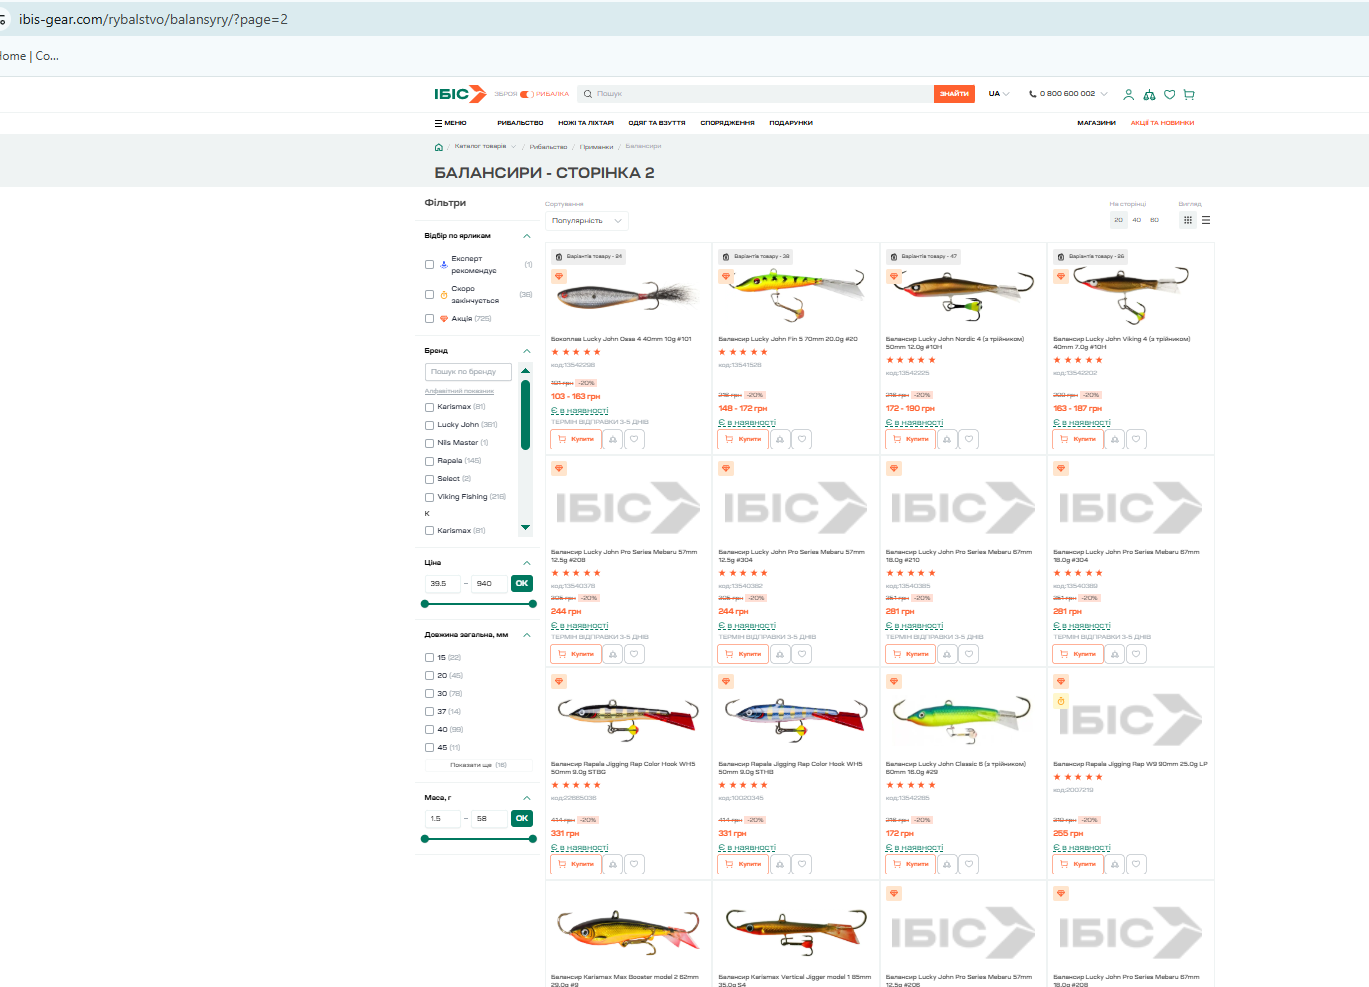This screenshot has height=987, width=1369.
Task: Check the Акція filter checkbox
Action: 429,319
